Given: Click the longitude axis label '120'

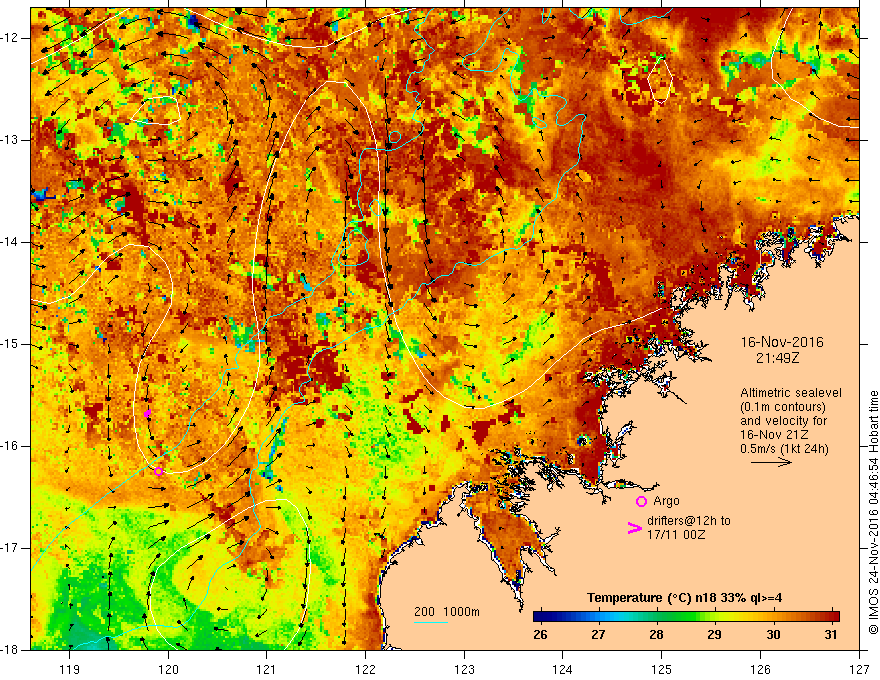Looking at the screenshot, I should 168,669.
